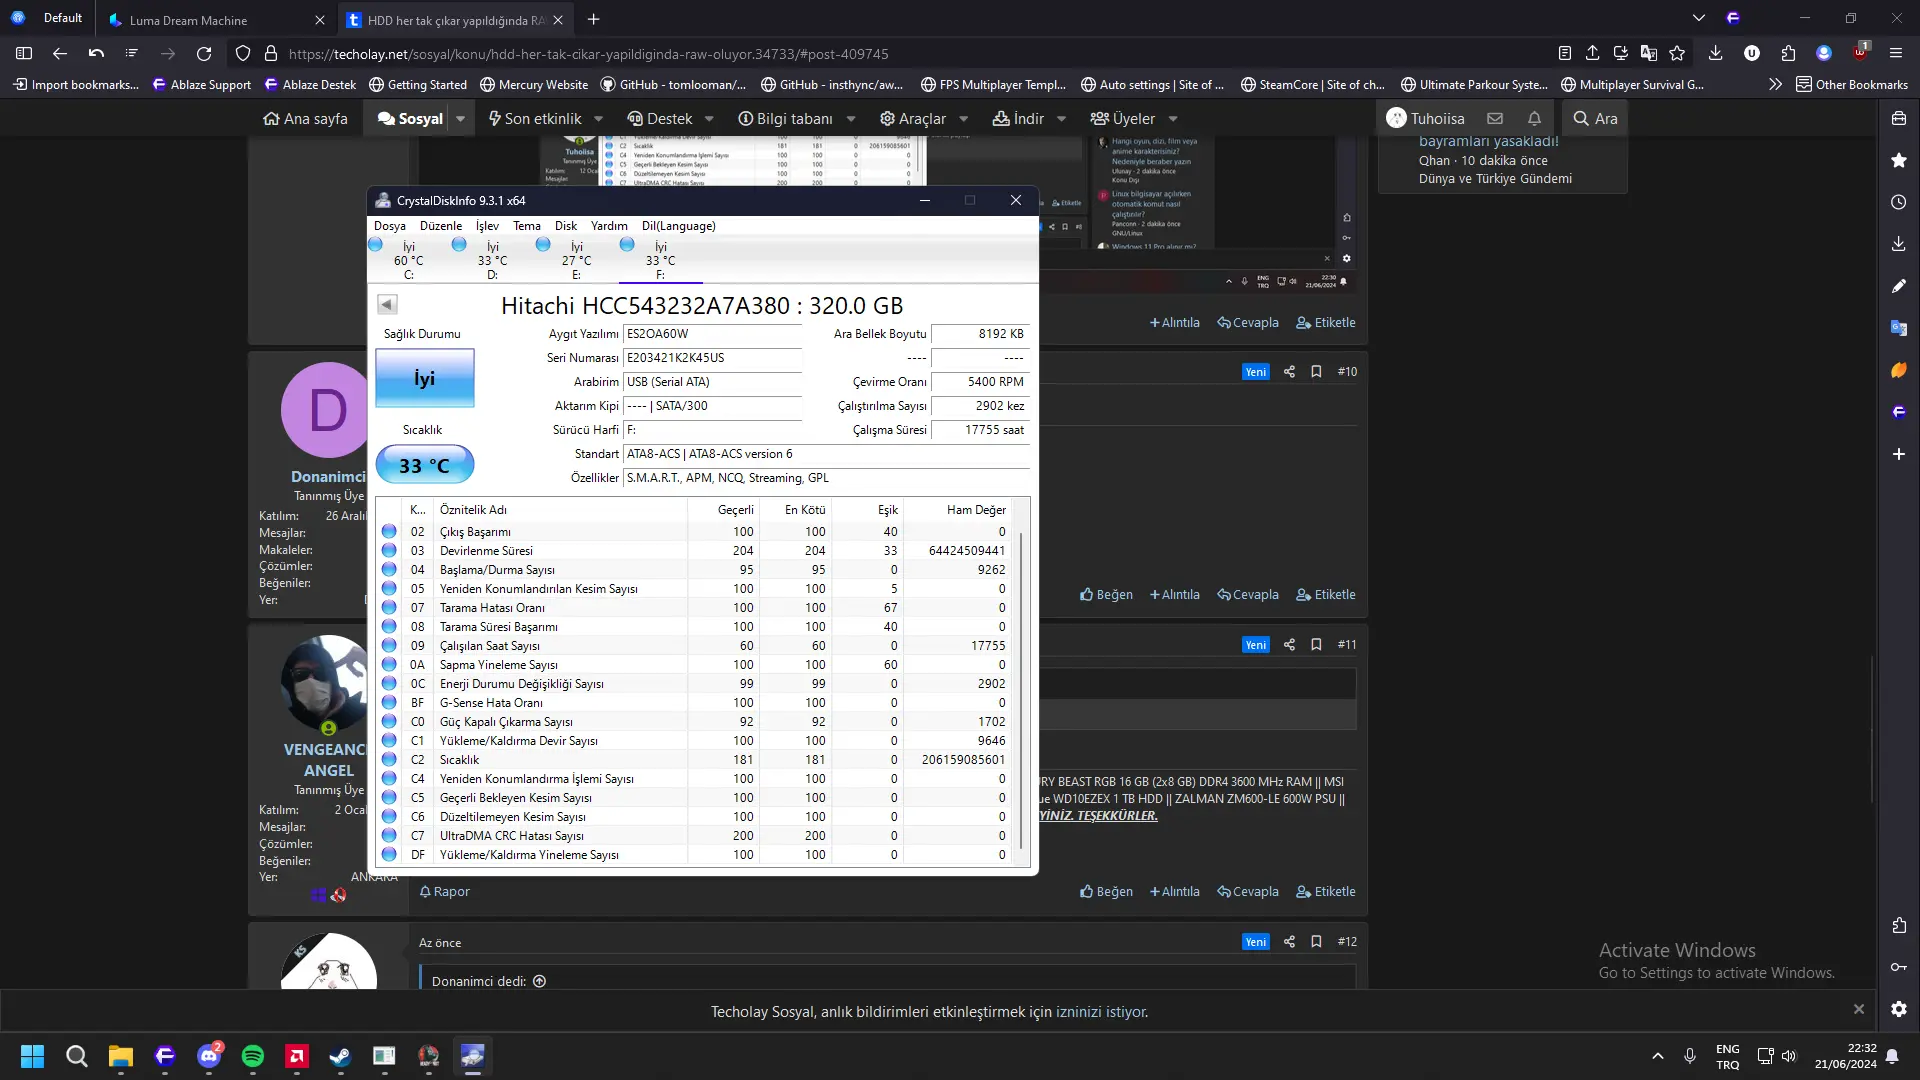Open Steam from the taskbar
Screen dimensions: 1920x1080
click(340, 1056)
